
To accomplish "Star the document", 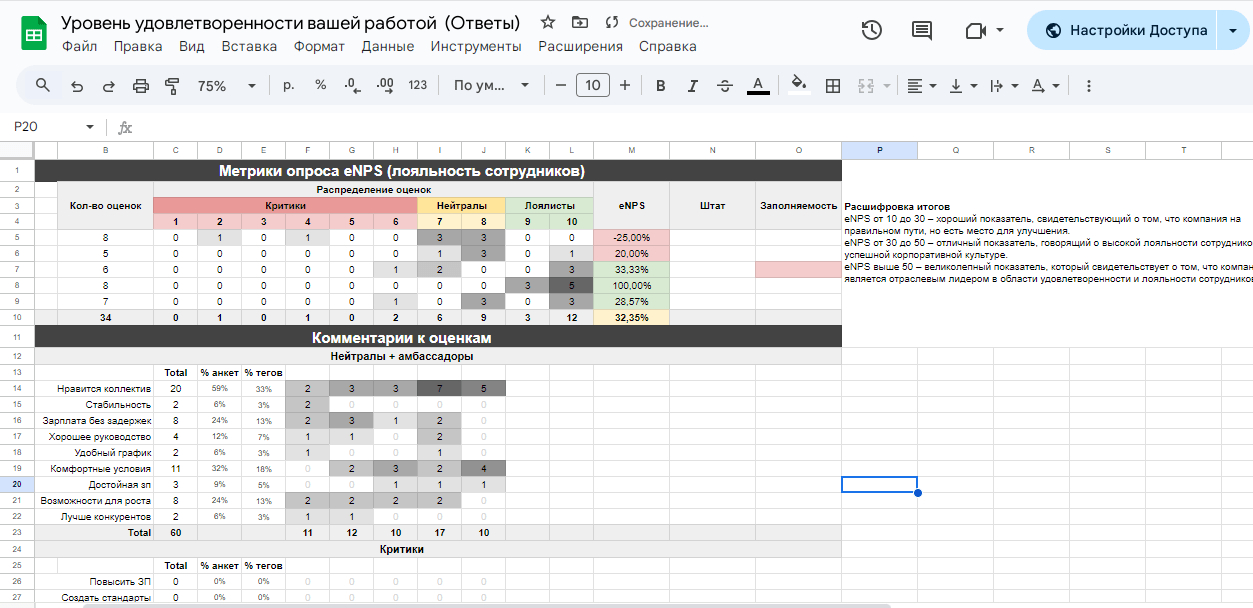I will pos(548,22).
